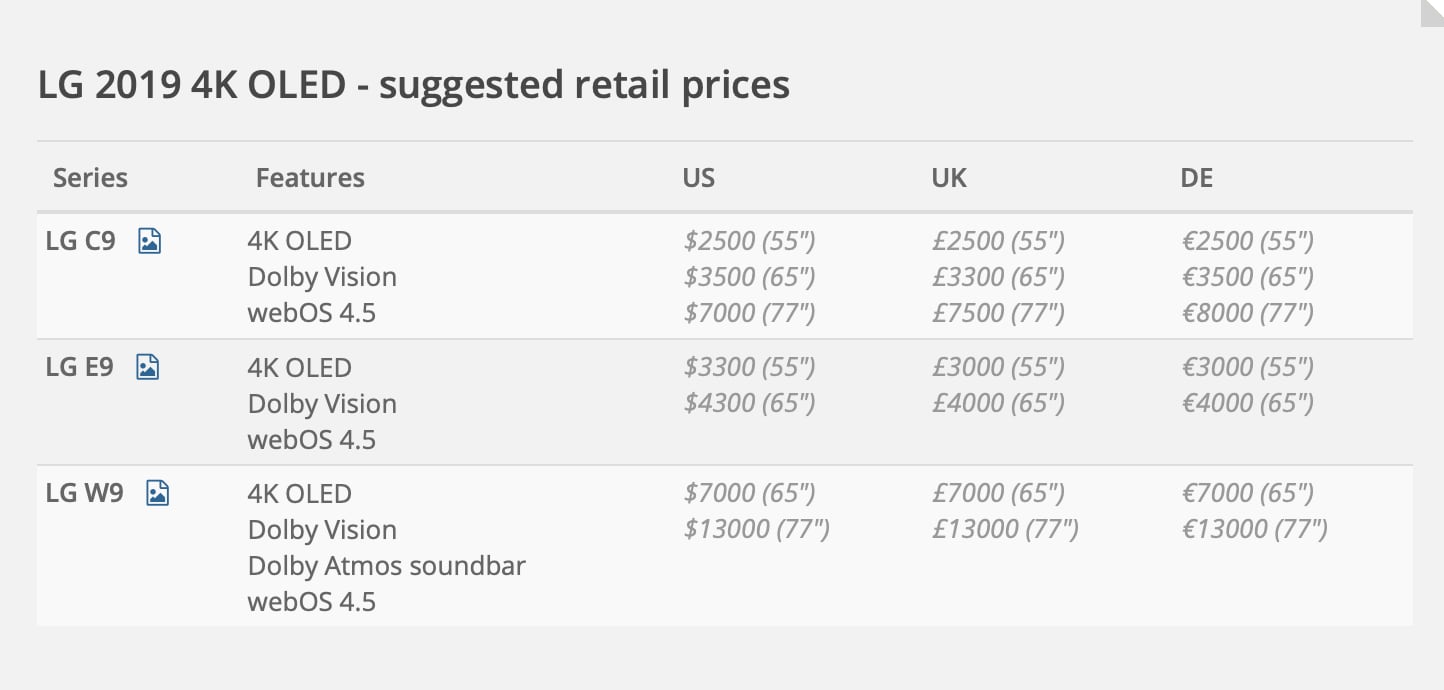Click the £3300 (65") UK price
Screen dimensions: 1444x690
(998, 277)
